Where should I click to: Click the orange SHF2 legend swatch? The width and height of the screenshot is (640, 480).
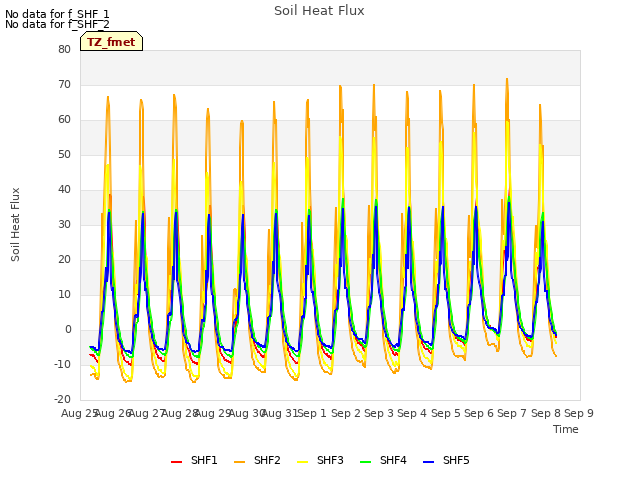pos(240,462)
